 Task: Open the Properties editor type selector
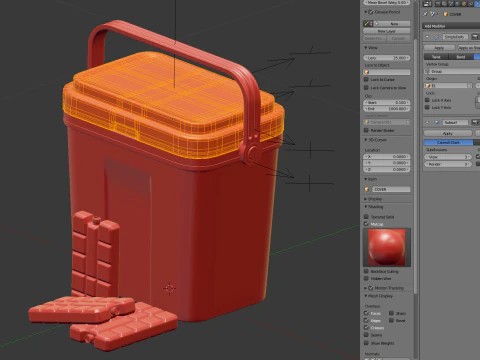pos(427,4)
